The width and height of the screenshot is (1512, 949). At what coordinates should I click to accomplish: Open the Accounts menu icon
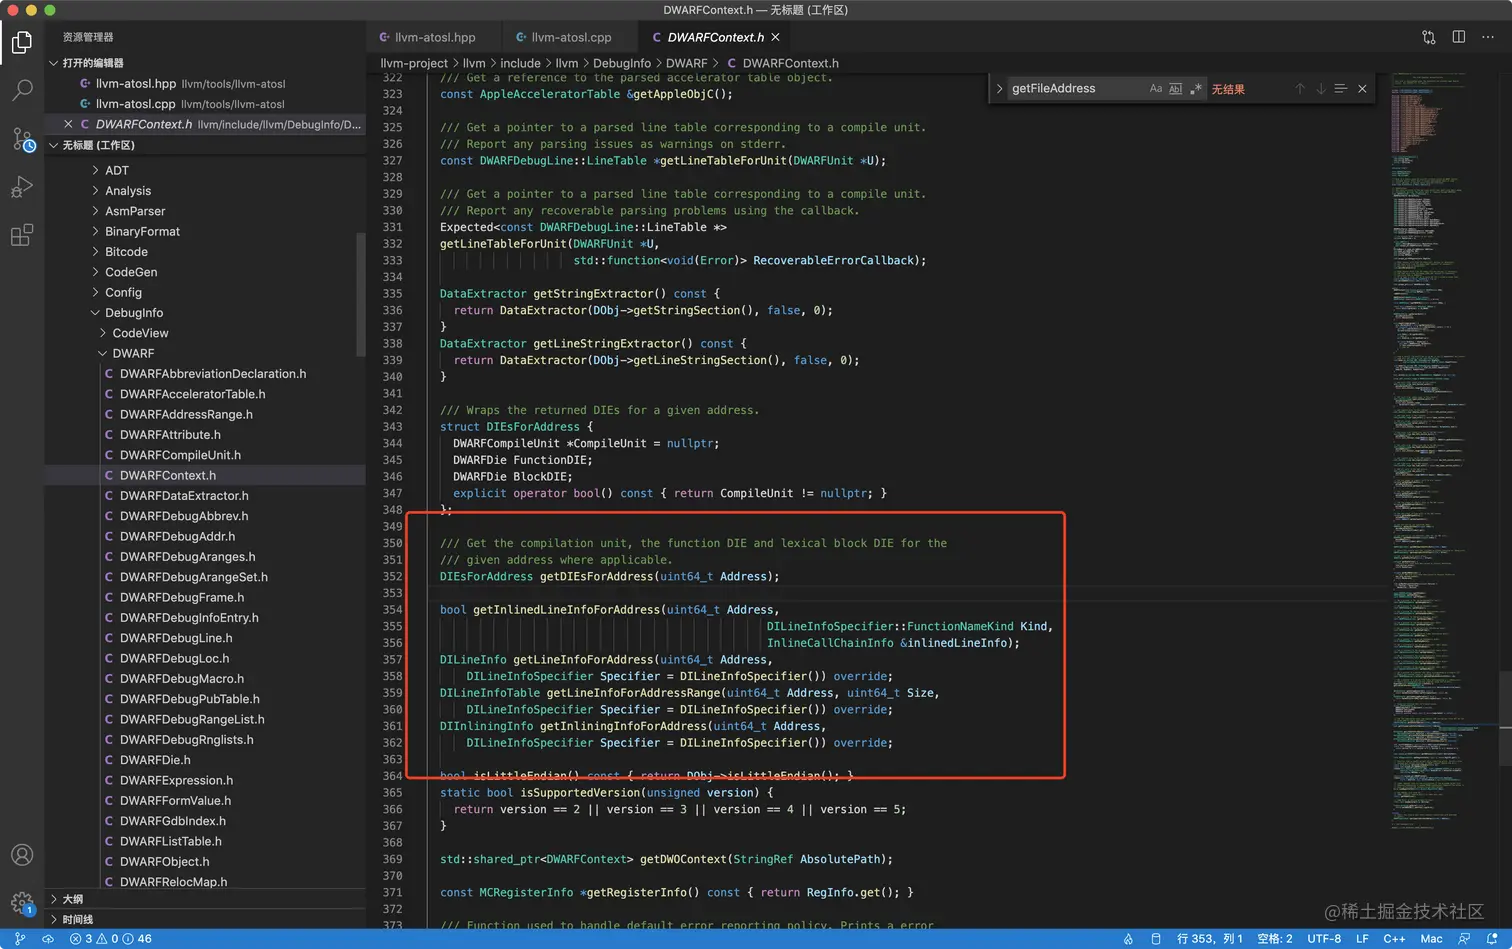[22, 855]
